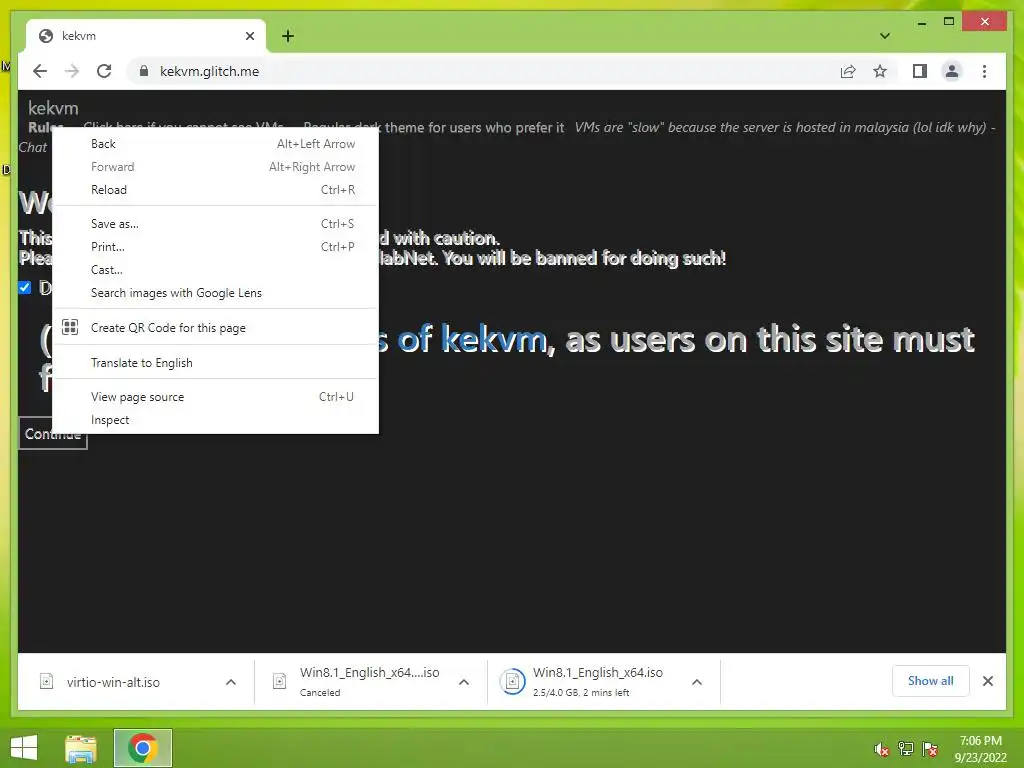Click the network tray icon
This screenshot has height=768, width=1024.
(906, 749)
